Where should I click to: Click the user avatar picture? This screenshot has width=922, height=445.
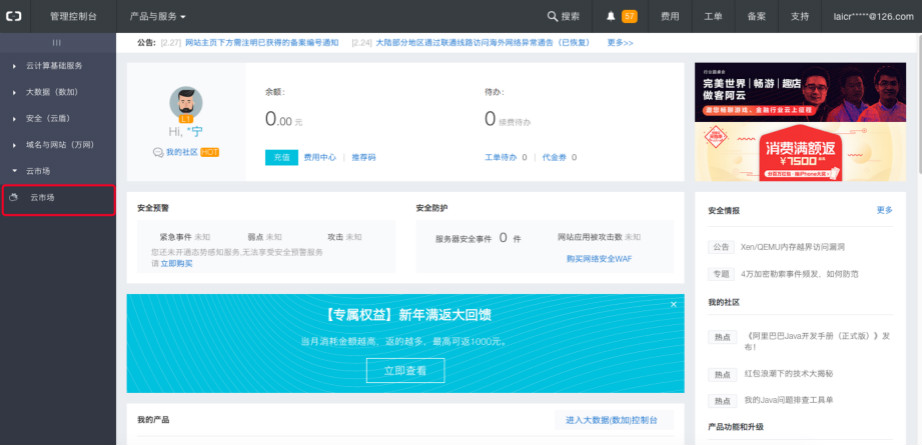186,103
